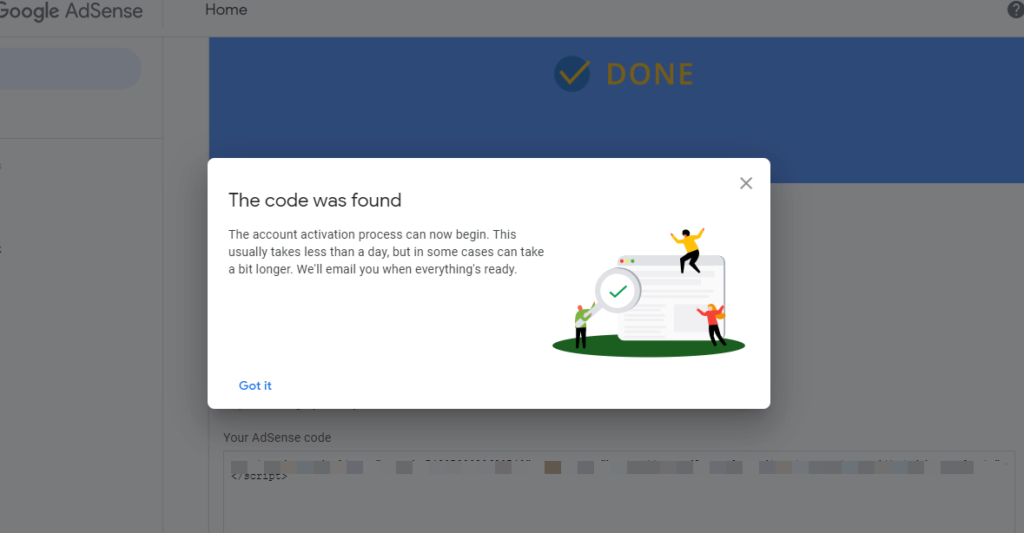Click the Google AdSense logo

pos(71,11)
